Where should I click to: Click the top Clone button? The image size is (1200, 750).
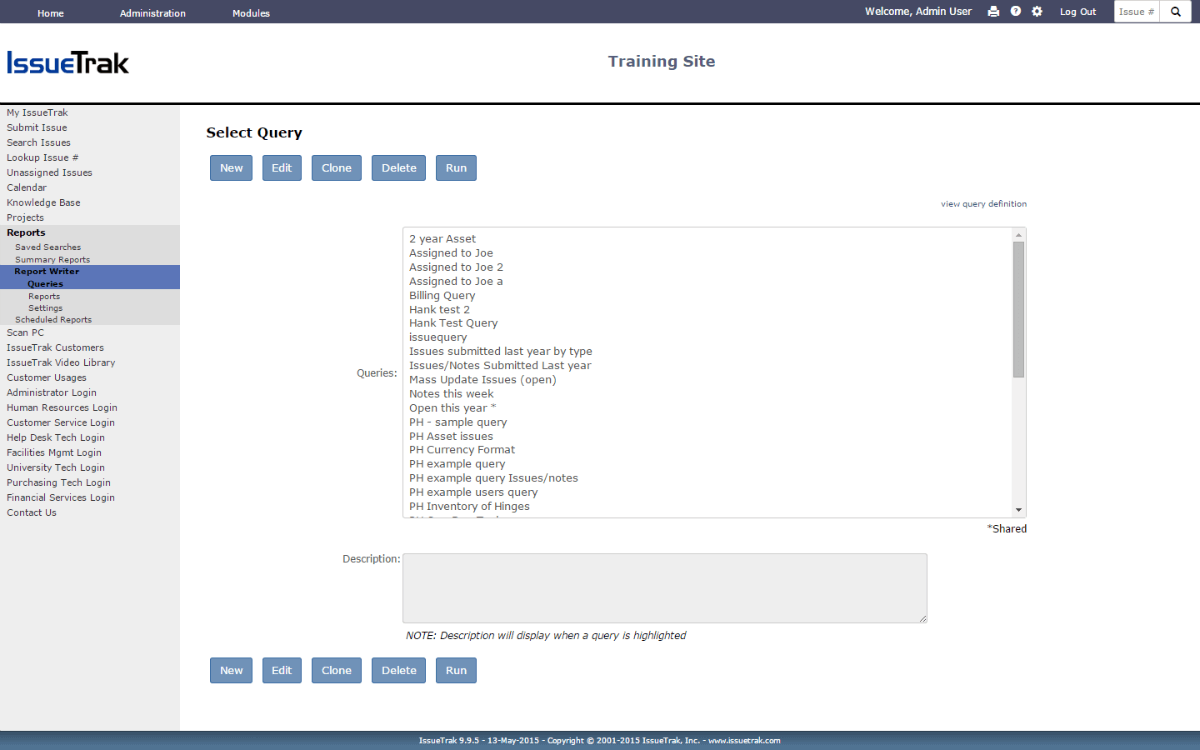tap(337, 168)
